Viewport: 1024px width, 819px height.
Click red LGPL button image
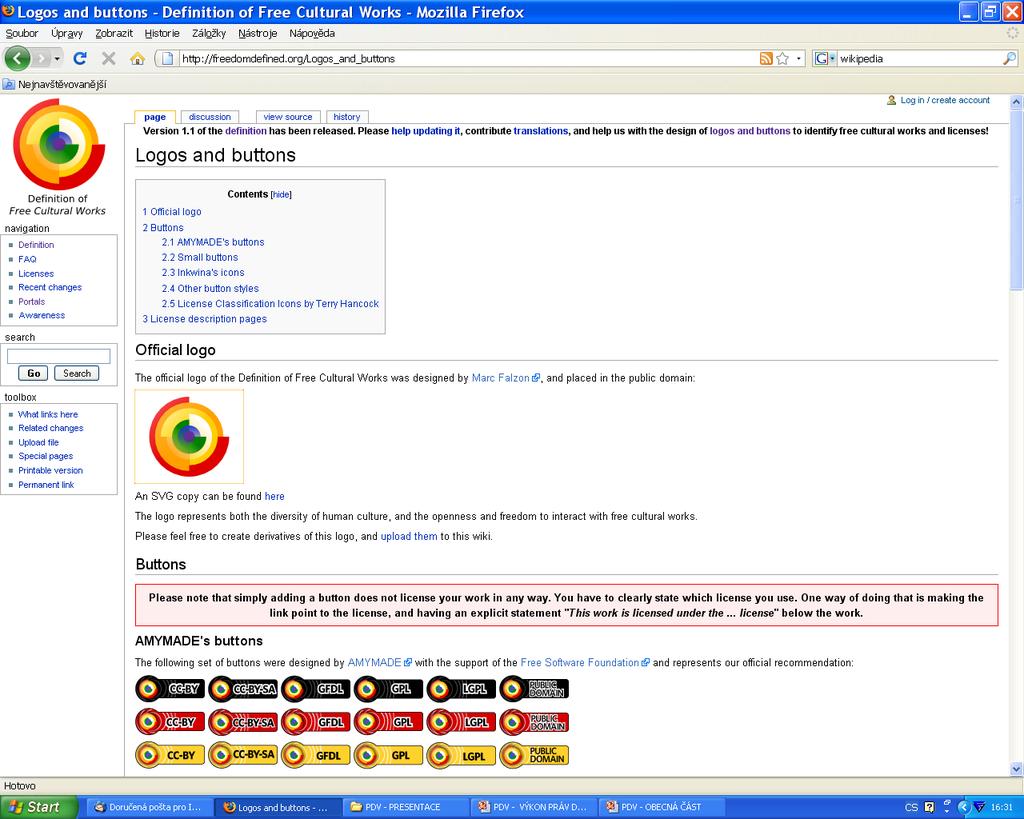tap(462, 722)
